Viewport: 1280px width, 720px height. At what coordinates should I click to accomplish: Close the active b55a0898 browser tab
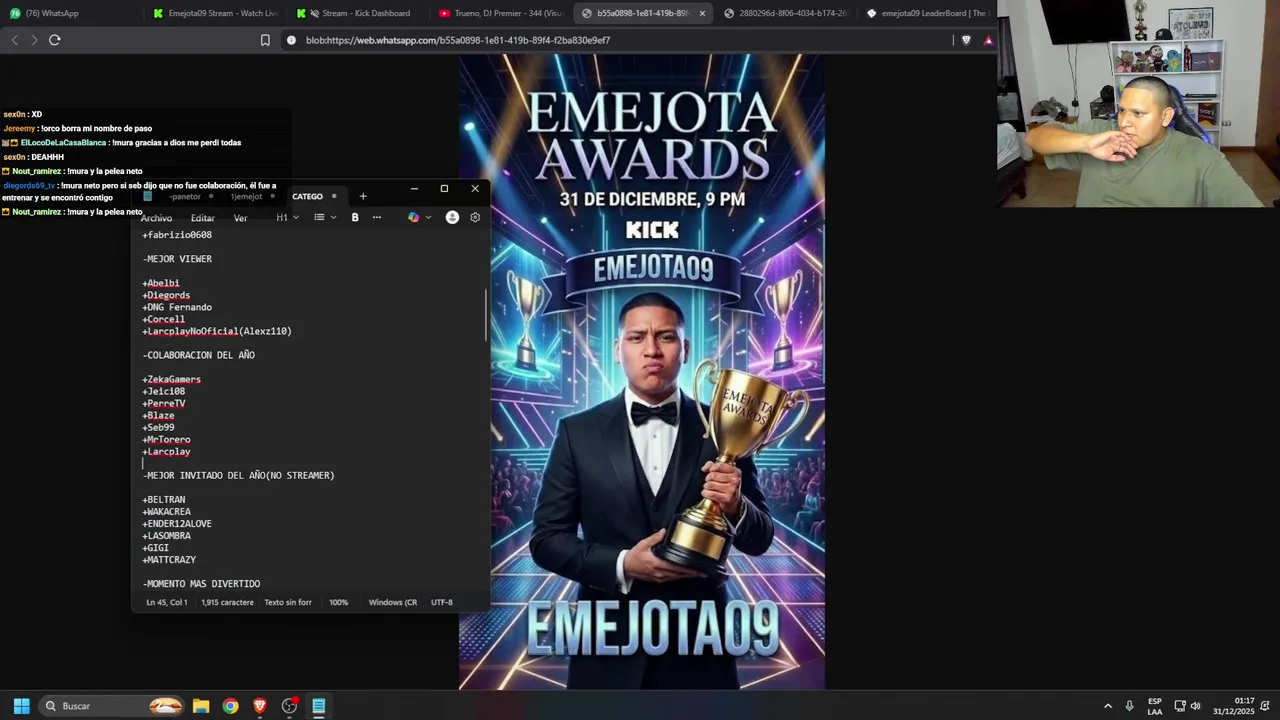click(x=702, y=13)
